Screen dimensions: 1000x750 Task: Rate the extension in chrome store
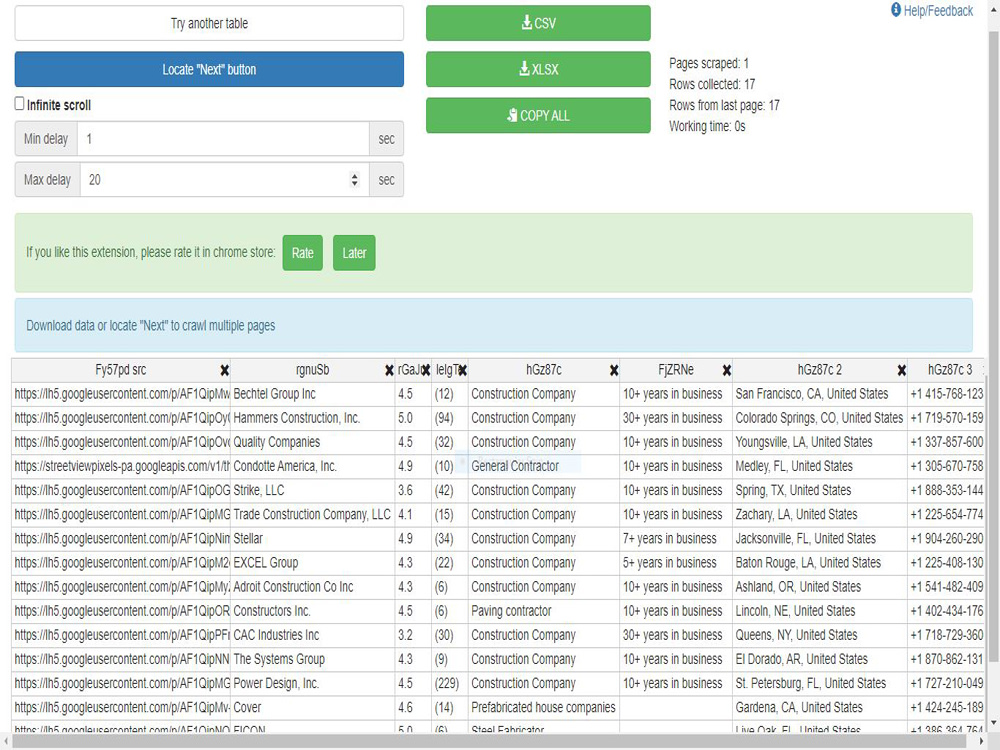(302, 253)
